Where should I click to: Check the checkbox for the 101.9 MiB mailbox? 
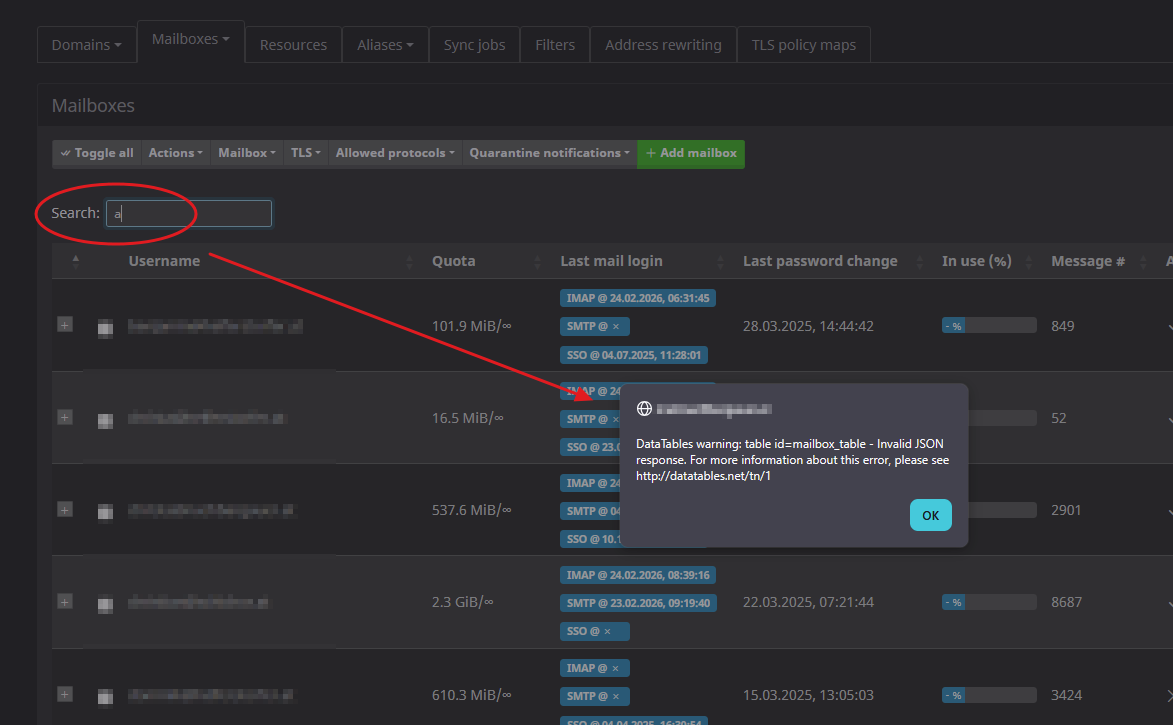105,326
